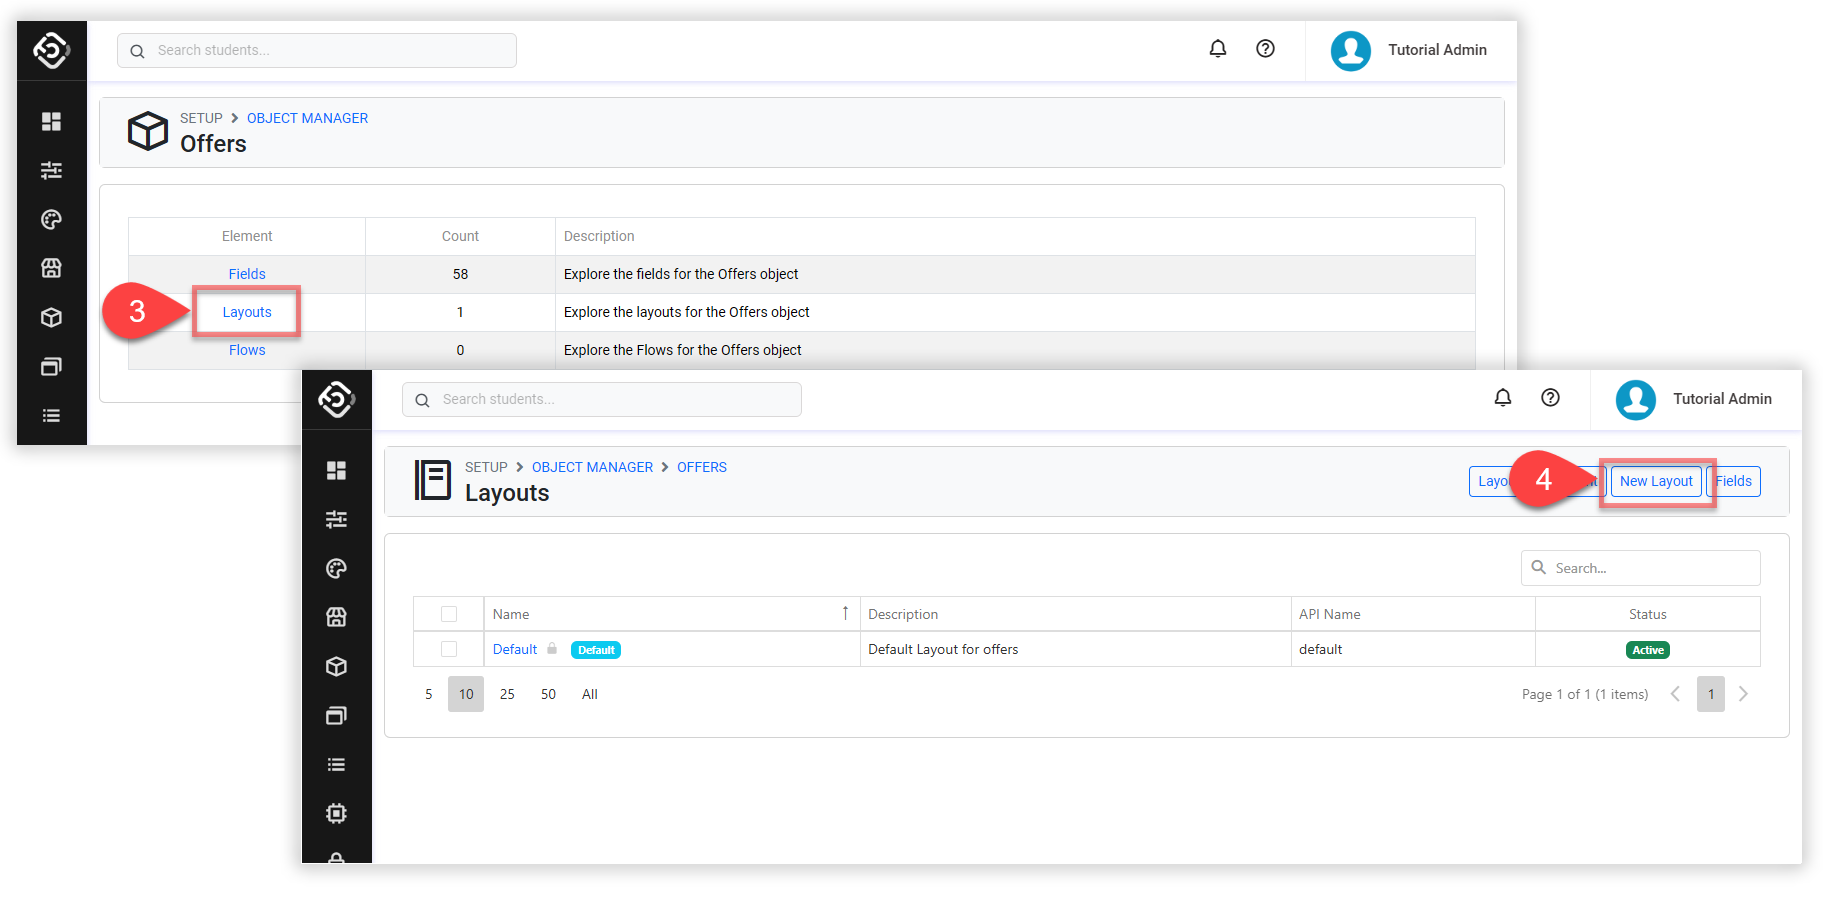Click the cube object icon in Layouts sidebar
Viewport: 1847px width, 899px height.
click(337, 666)
